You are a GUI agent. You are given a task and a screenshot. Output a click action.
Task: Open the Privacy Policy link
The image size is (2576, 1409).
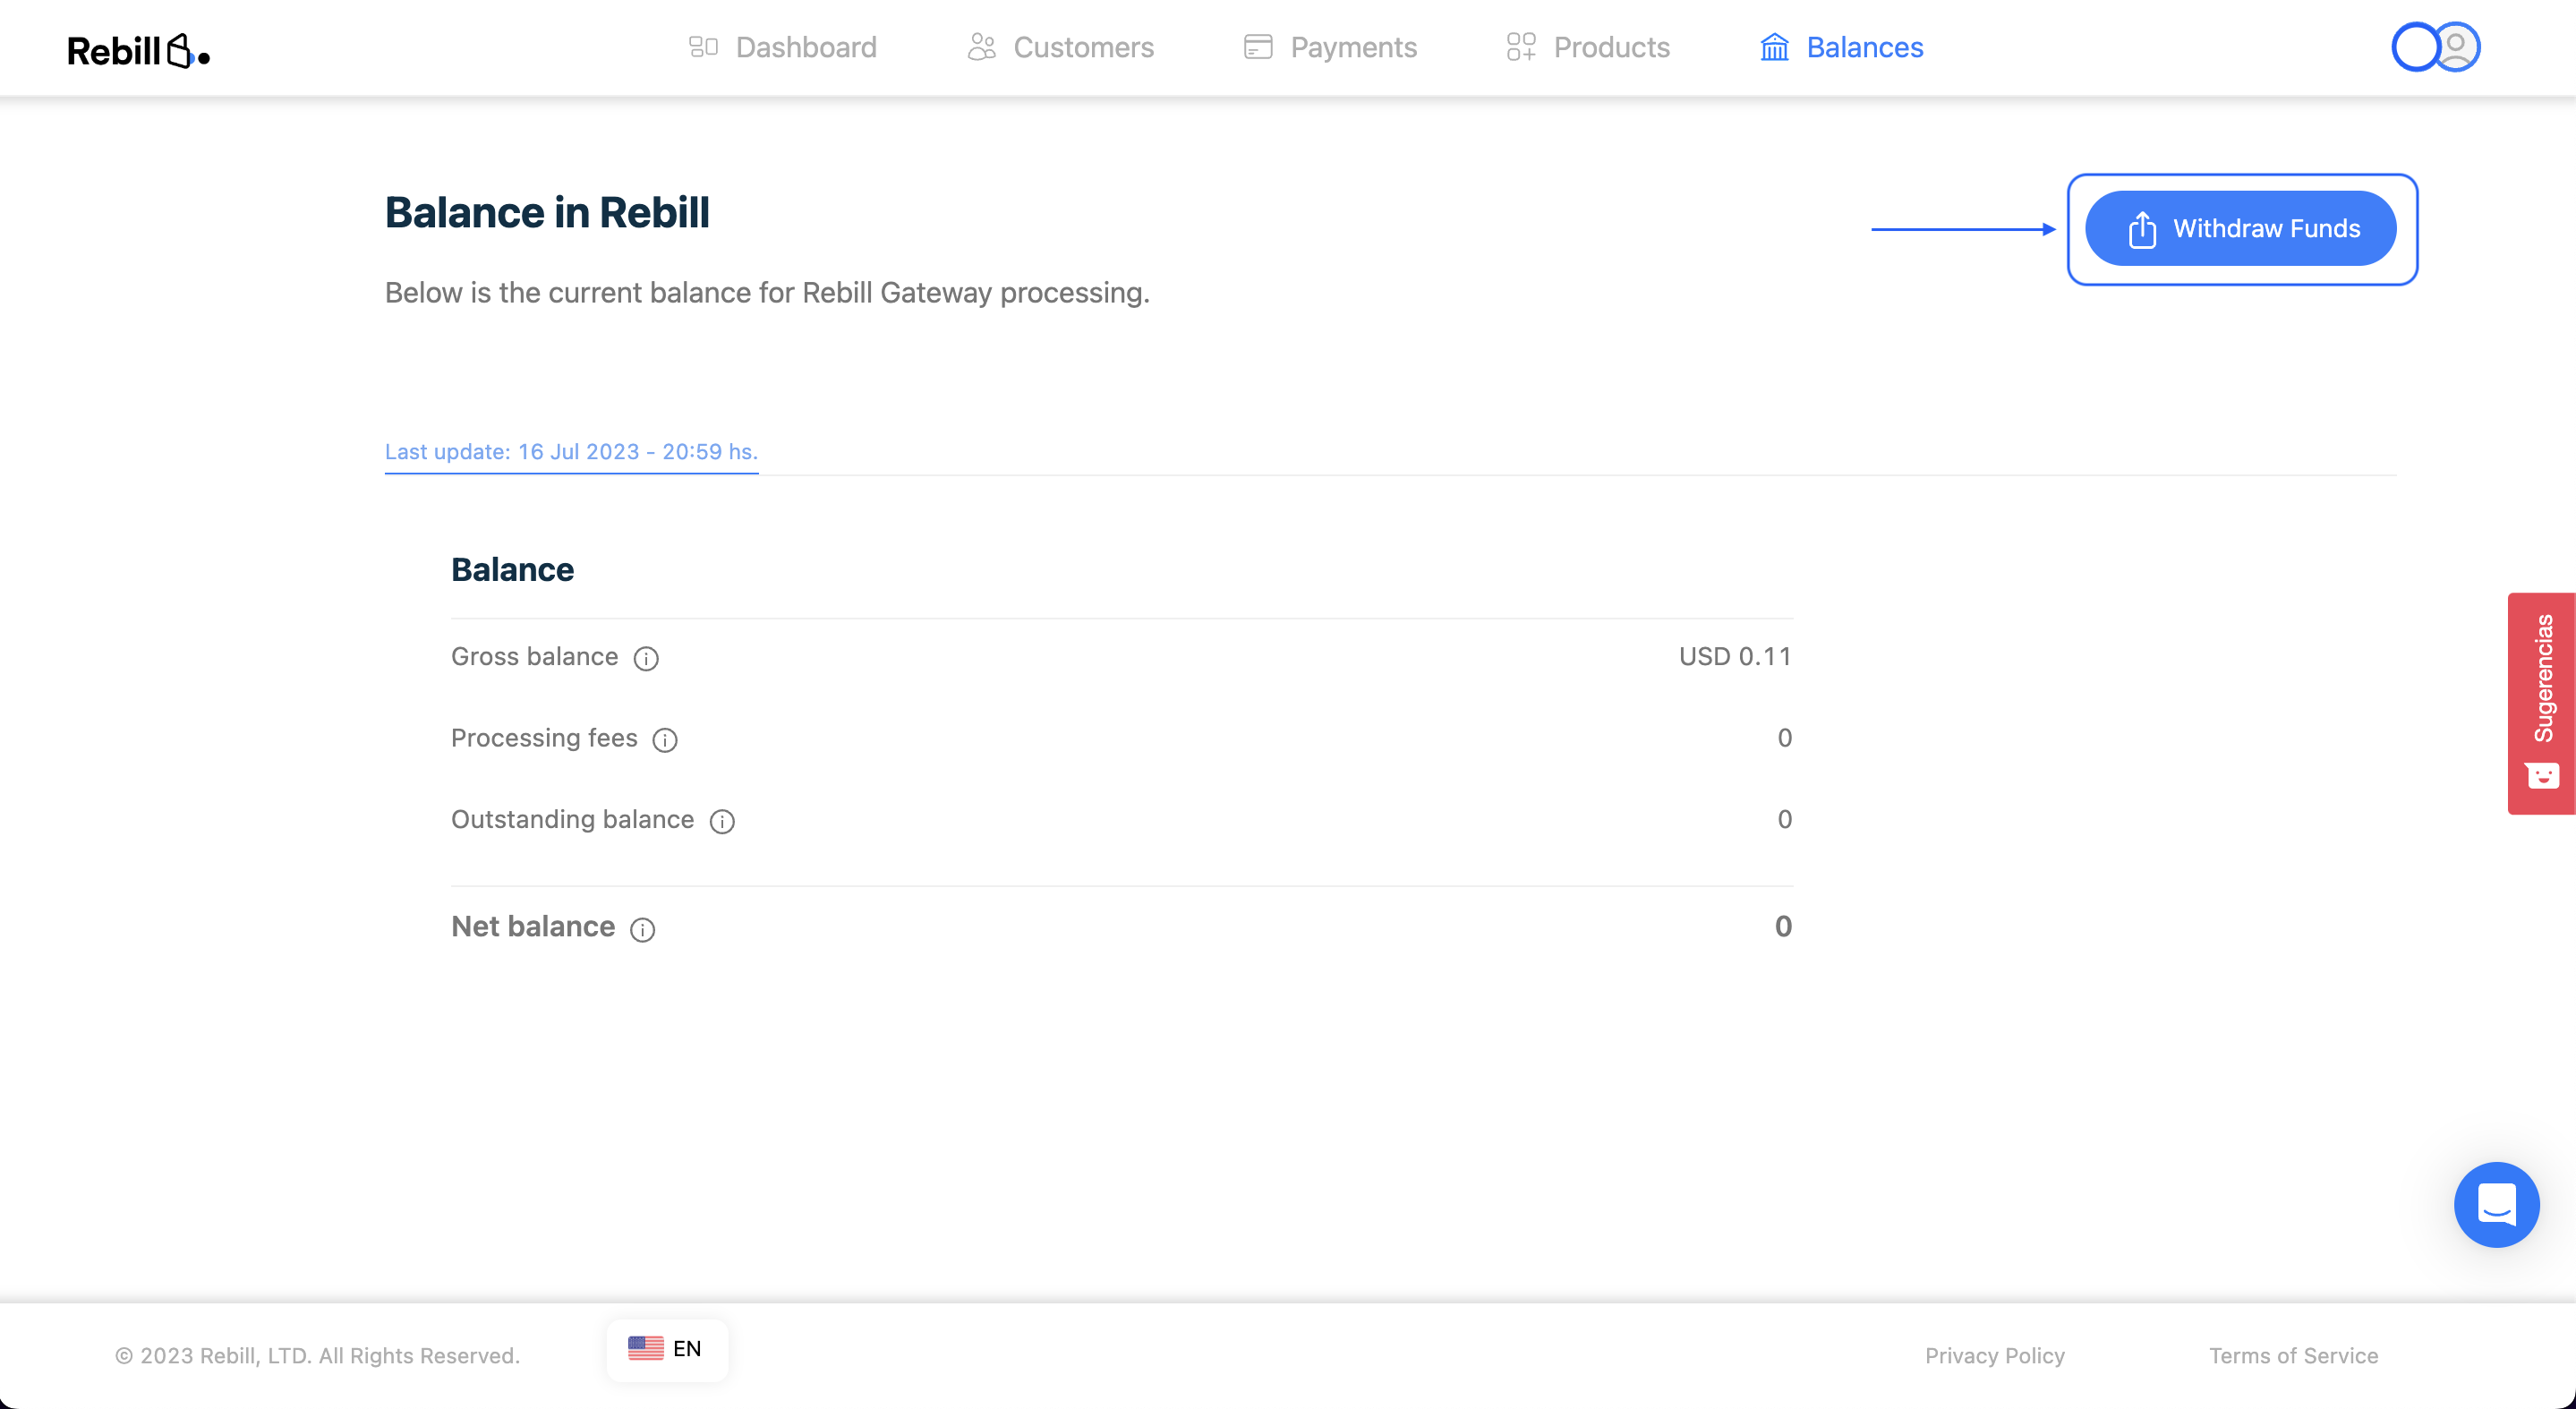[x=1994, y=1355]
